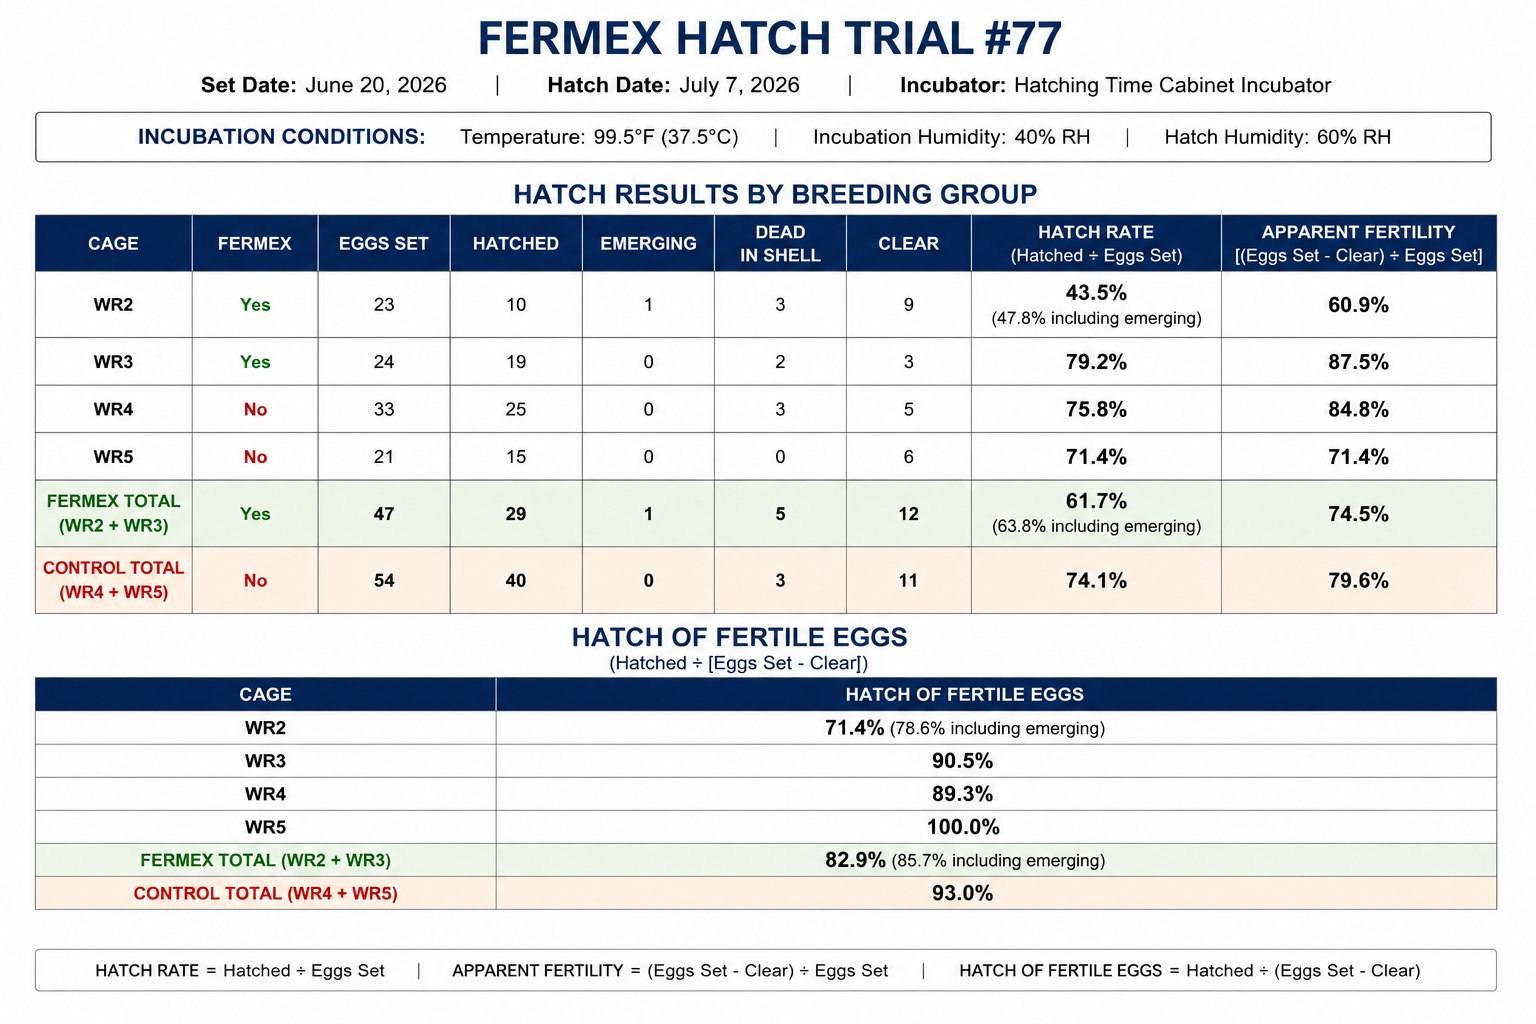
Task: Click the FERMEX TOTAL (WR2 + WR3) row label
Action: tap(113, 513)
